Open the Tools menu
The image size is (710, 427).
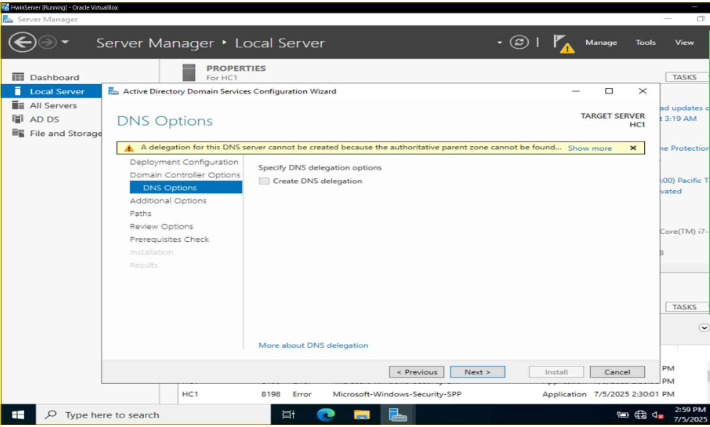pos(645,43)
